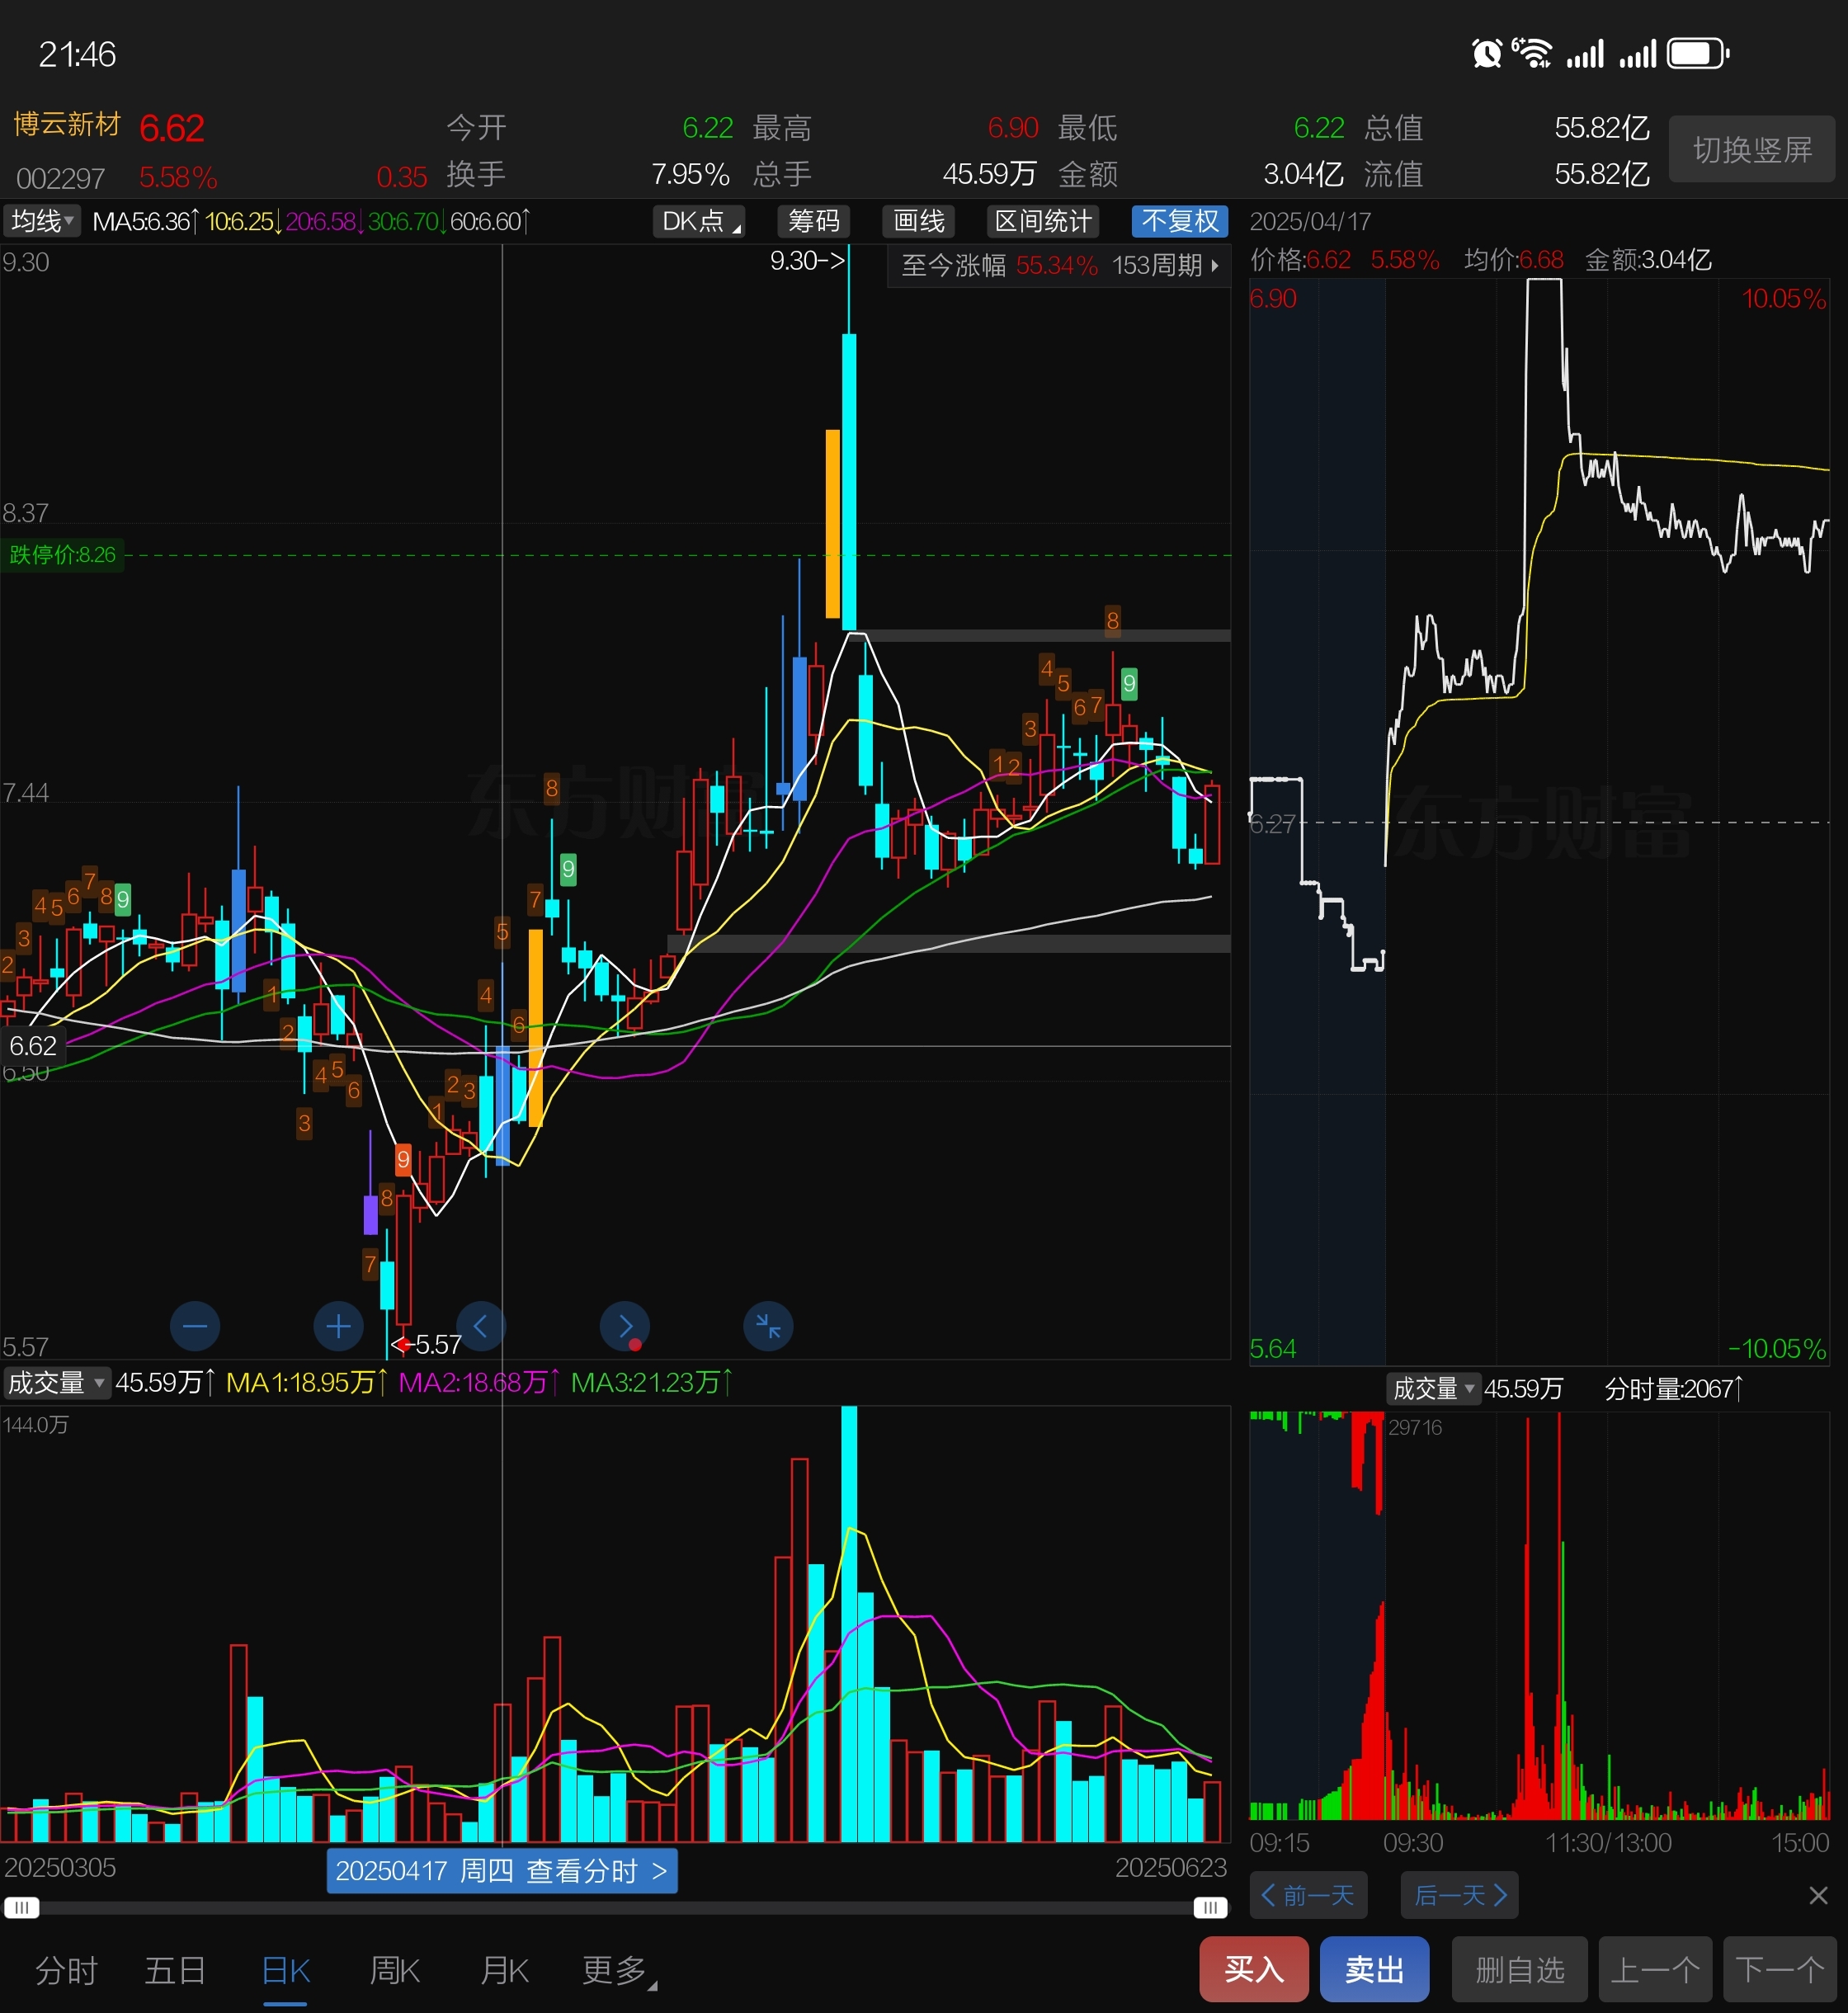
Task: Open the 均线 indicator dropdown
Action: tap(42, 221)
